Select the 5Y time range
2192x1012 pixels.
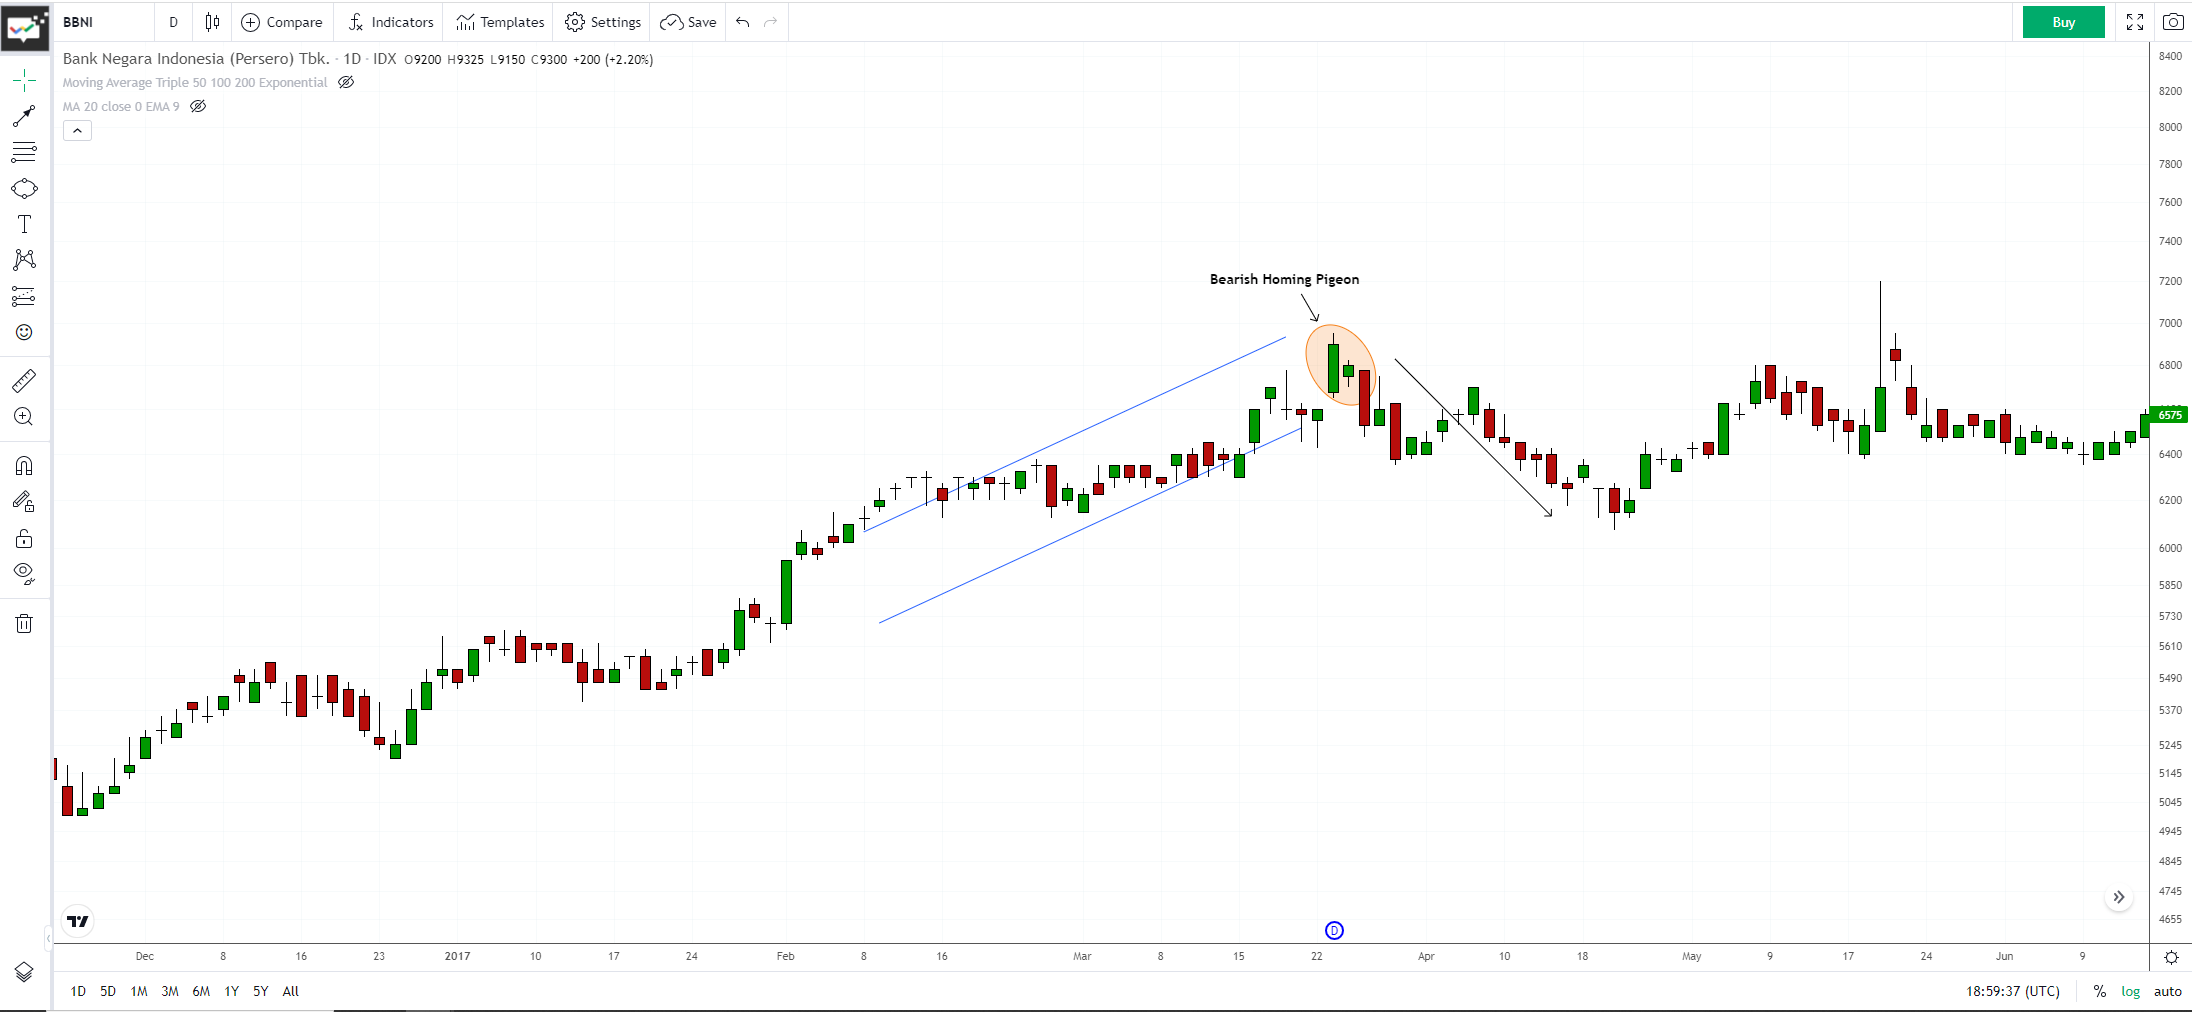tap(260, 991)
